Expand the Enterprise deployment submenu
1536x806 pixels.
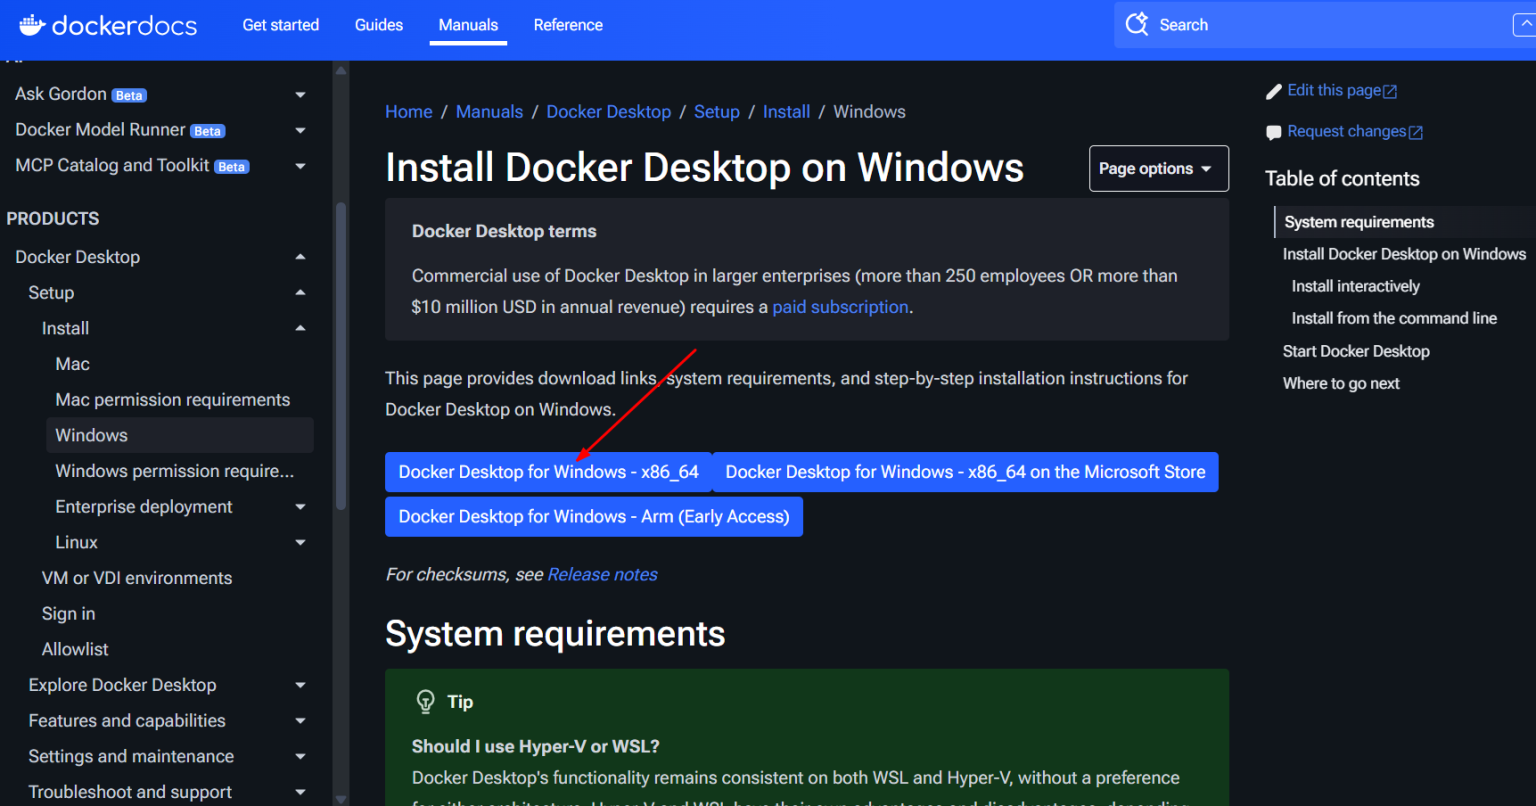coord(300,507)
